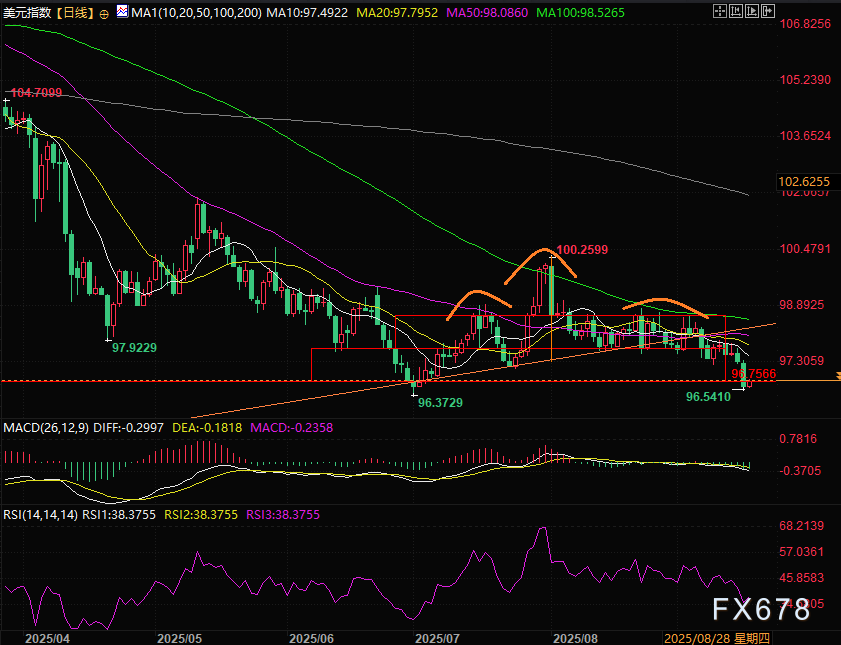This screenshot has width=841, height=645.
Task: Open RSI(14,14,14) indicator parameters
Action: click(40, 513)
